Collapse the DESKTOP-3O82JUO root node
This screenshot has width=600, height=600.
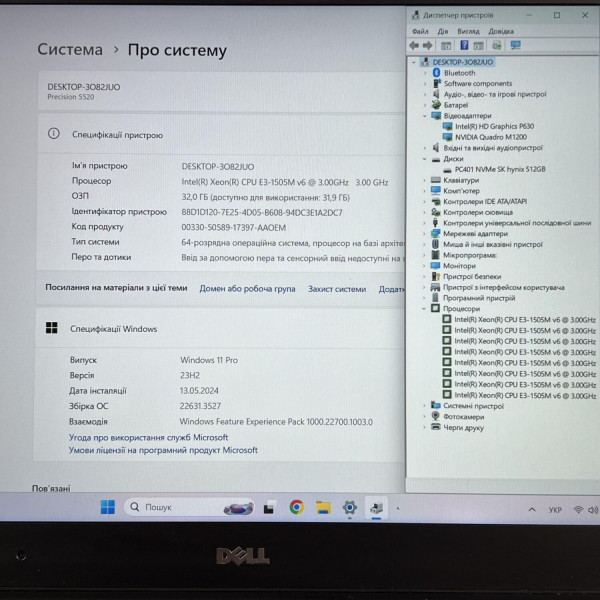(x=413, y=62)
